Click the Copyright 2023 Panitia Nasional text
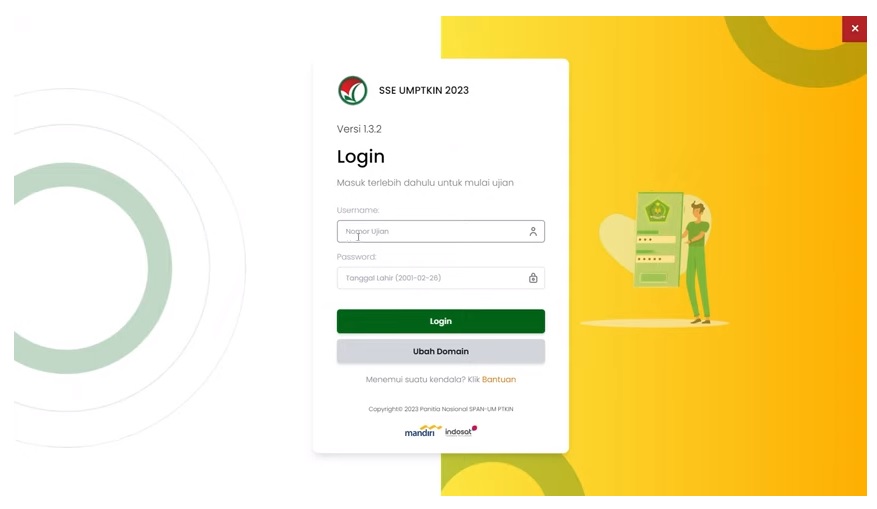The image size is (877, 509). pyautogui.click(x=441, y=409)
